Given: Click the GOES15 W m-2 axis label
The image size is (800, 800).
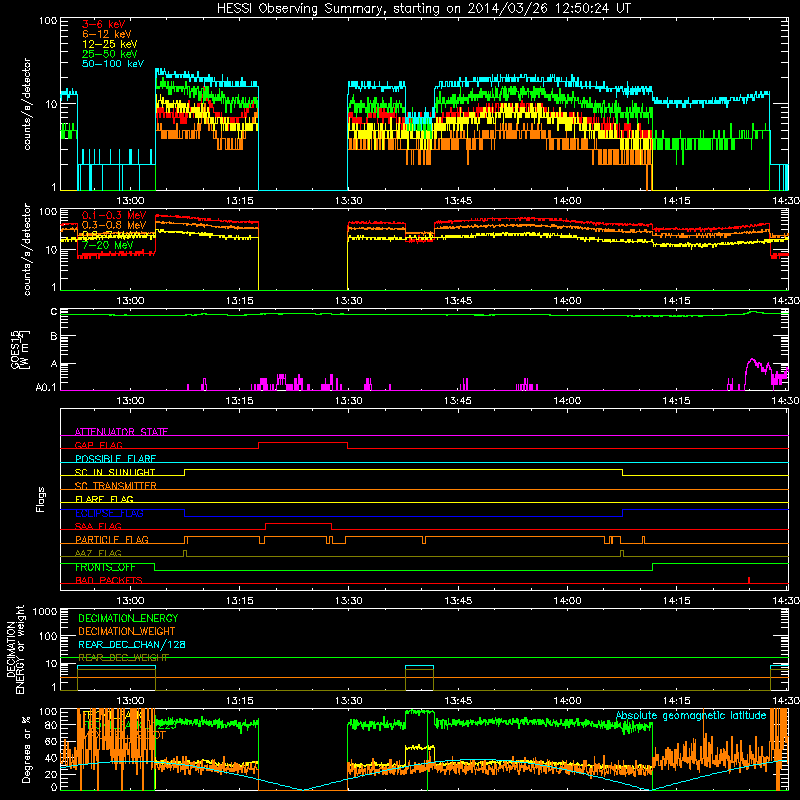Looking at the screenshot, I should (20, 350).
